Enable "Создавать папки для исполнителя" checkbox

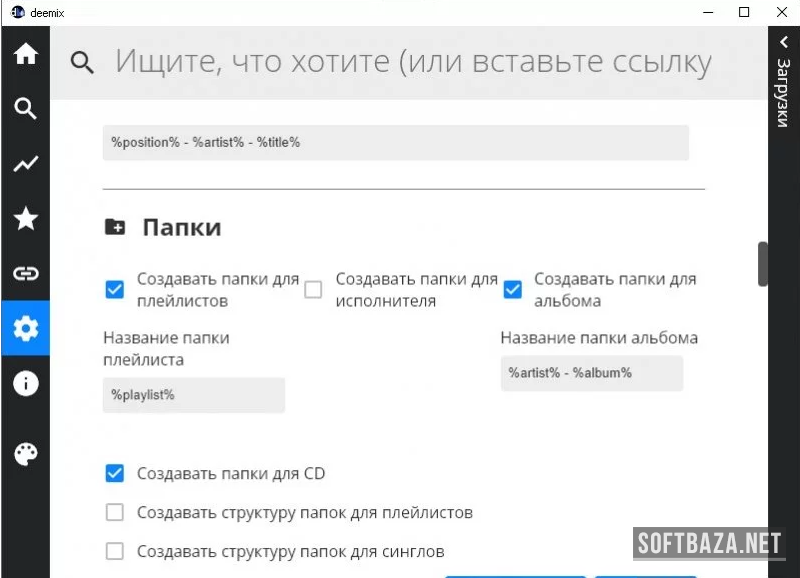click(313, 290)
